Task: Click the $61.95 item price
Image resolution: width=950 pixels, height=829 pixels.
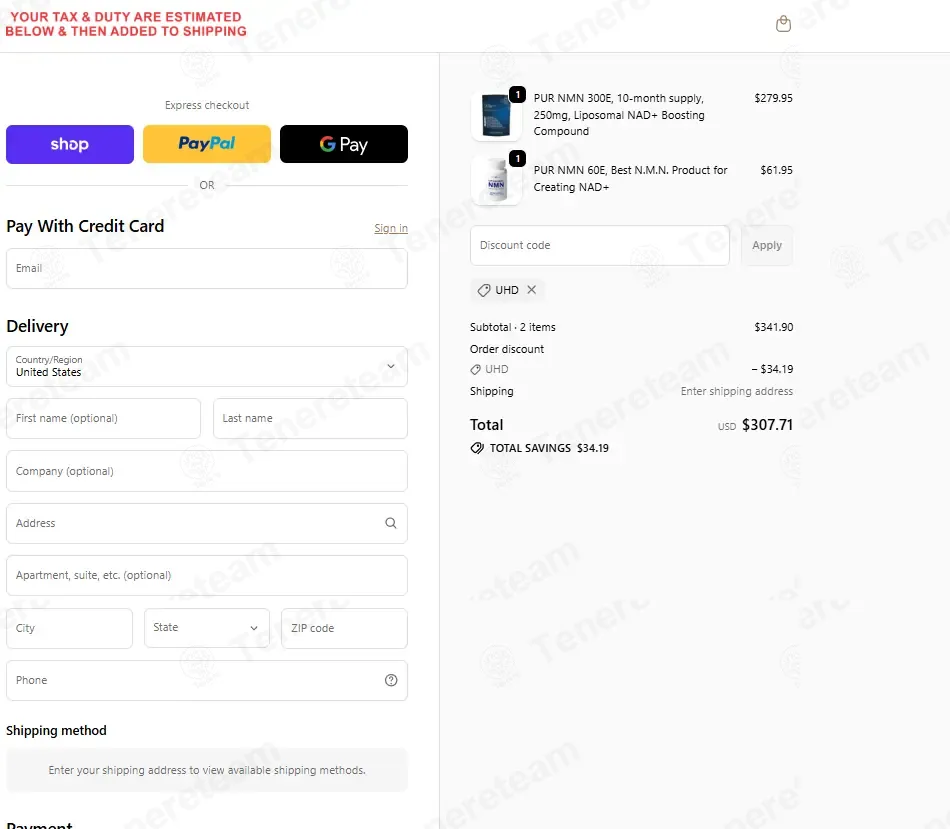Action: [776, 170]
